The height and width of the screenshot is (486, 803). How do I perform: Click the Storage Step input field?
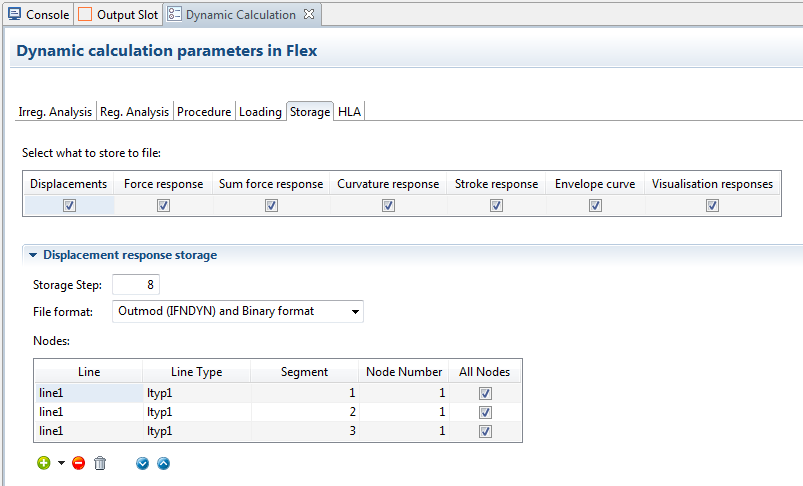(136, 285)
